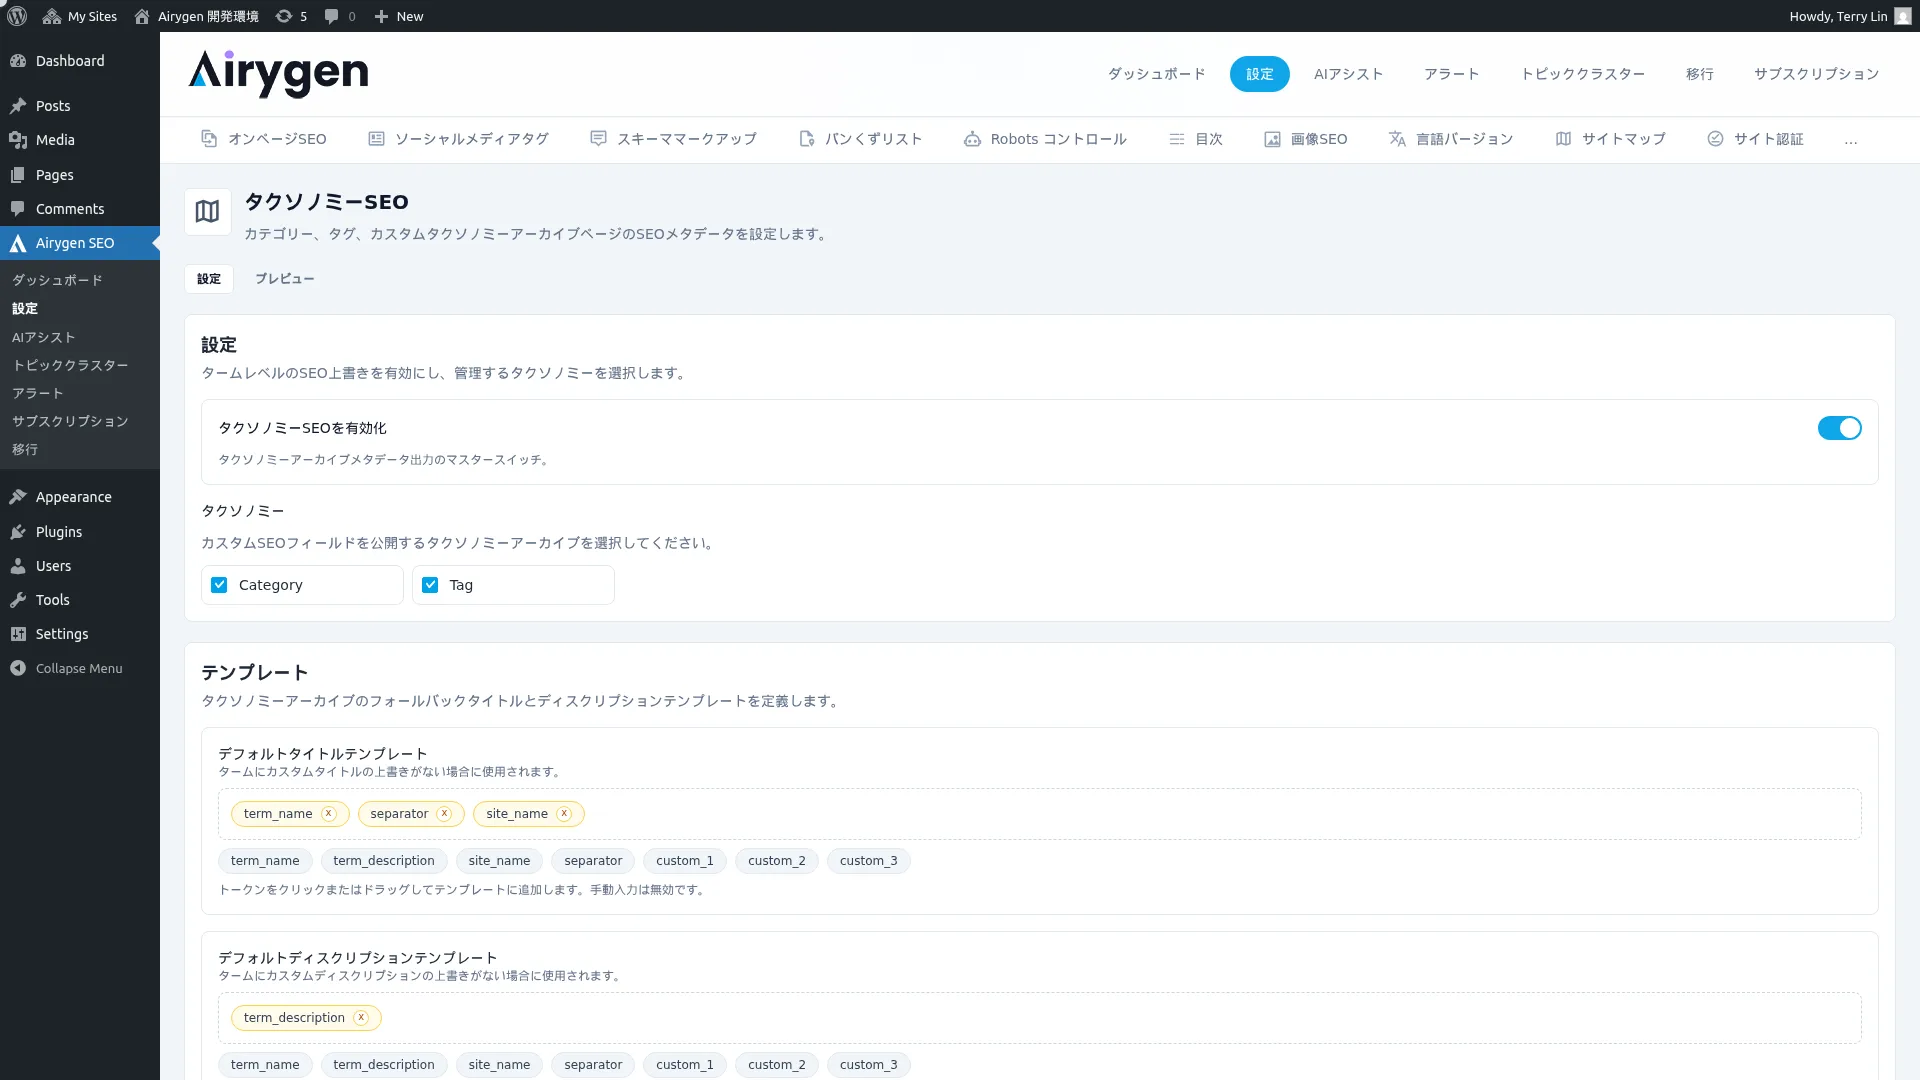The width and height of the screenshot is (1920, 1080).
Task: Open 移行 in the sidebar submenu
Action: [x=25, y=449]
